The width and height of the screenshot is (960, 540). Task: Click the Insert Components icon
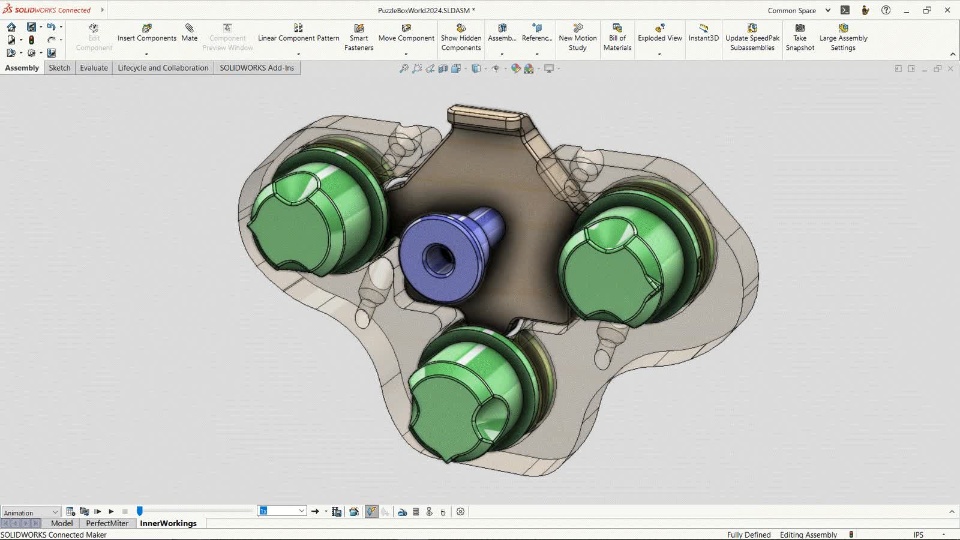pos(147,28)
